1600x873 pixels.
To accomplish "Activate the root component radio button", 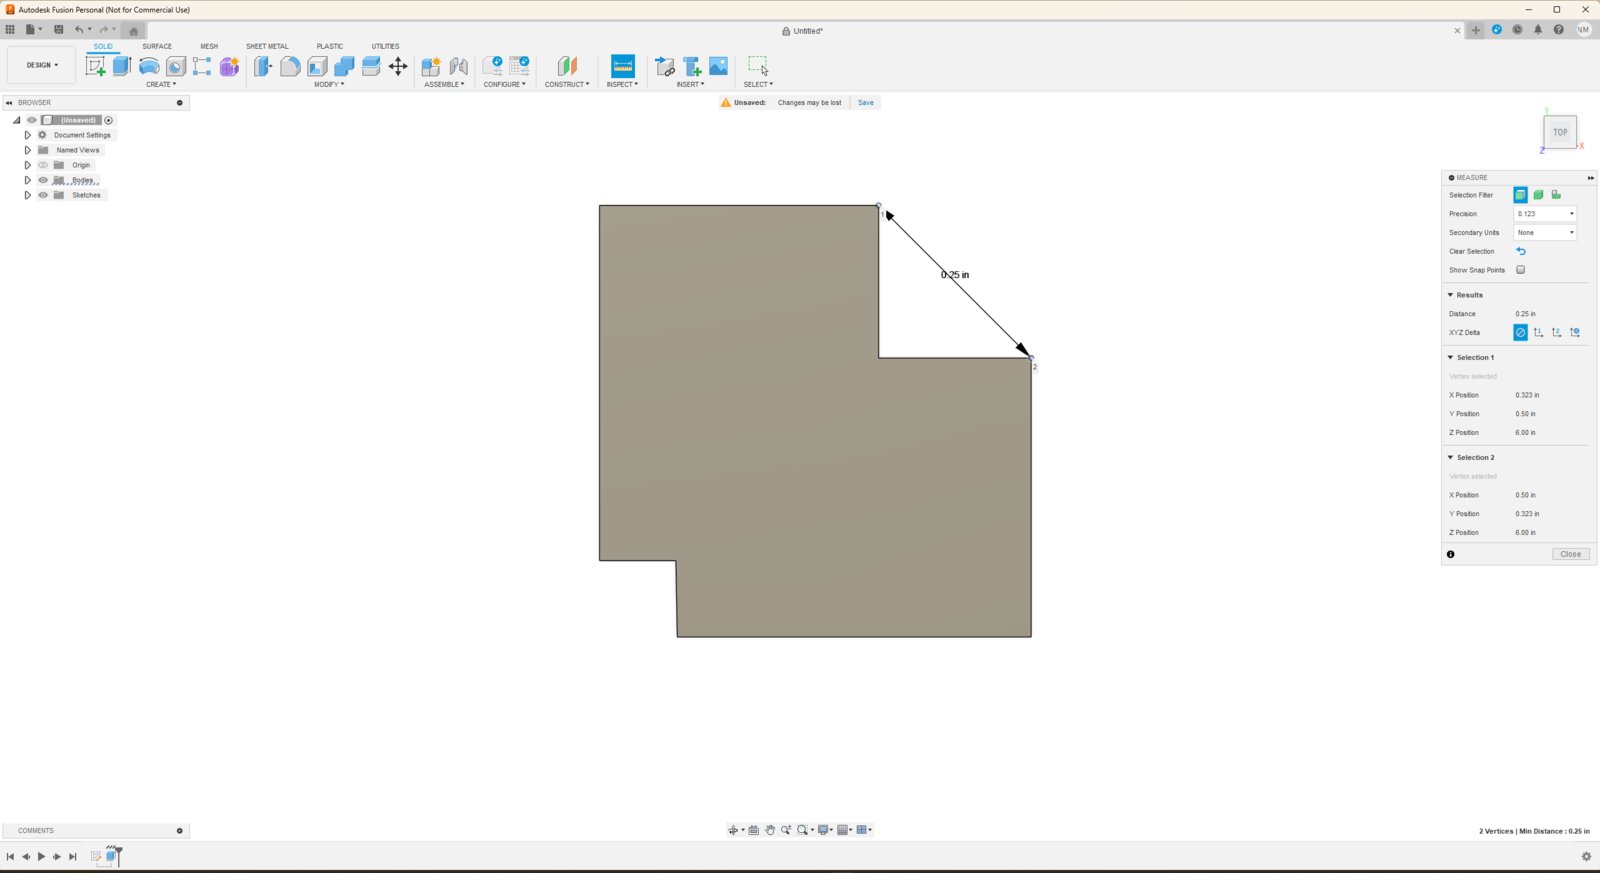I will [109, 120].
